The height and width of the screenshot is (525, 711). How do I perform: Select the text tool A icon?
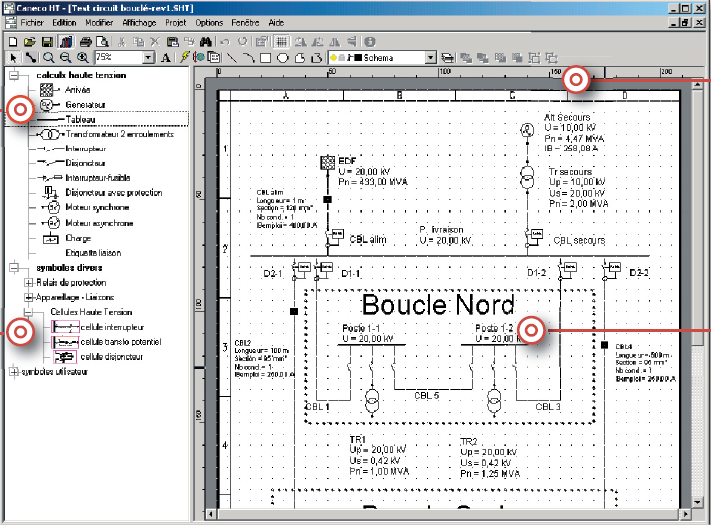tap(166, 58)
